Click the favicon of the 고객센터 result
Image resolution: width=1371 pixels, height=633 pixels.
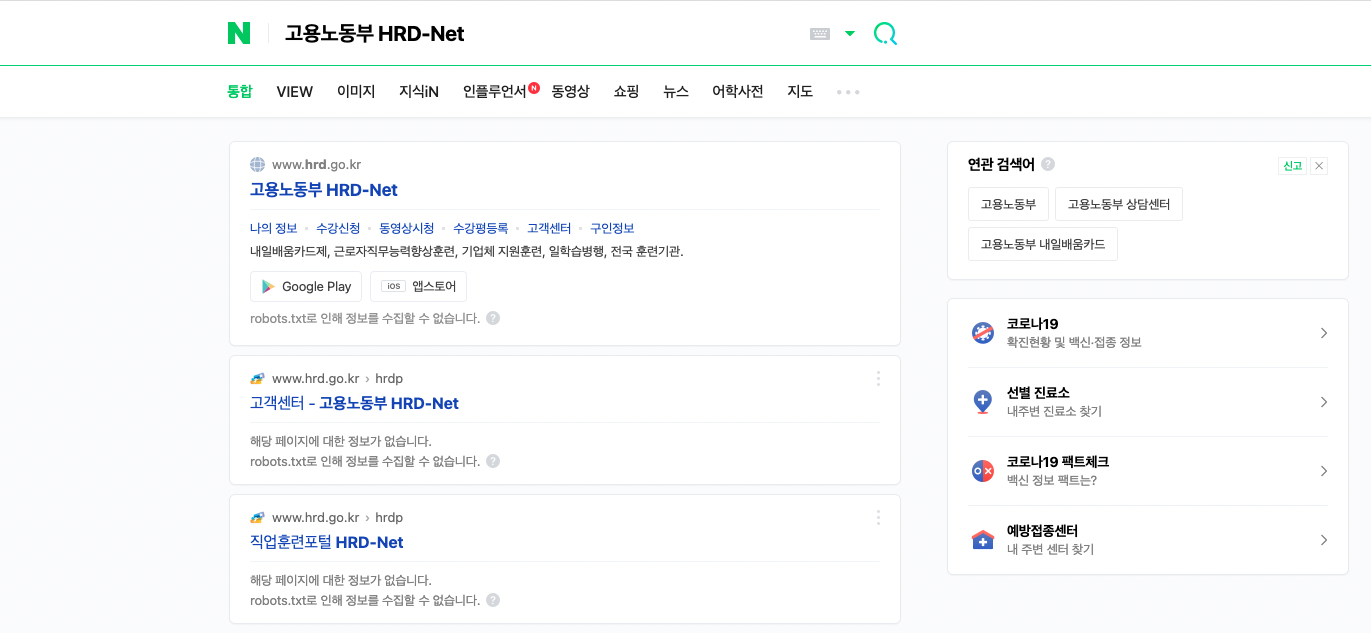click(258, 379)
